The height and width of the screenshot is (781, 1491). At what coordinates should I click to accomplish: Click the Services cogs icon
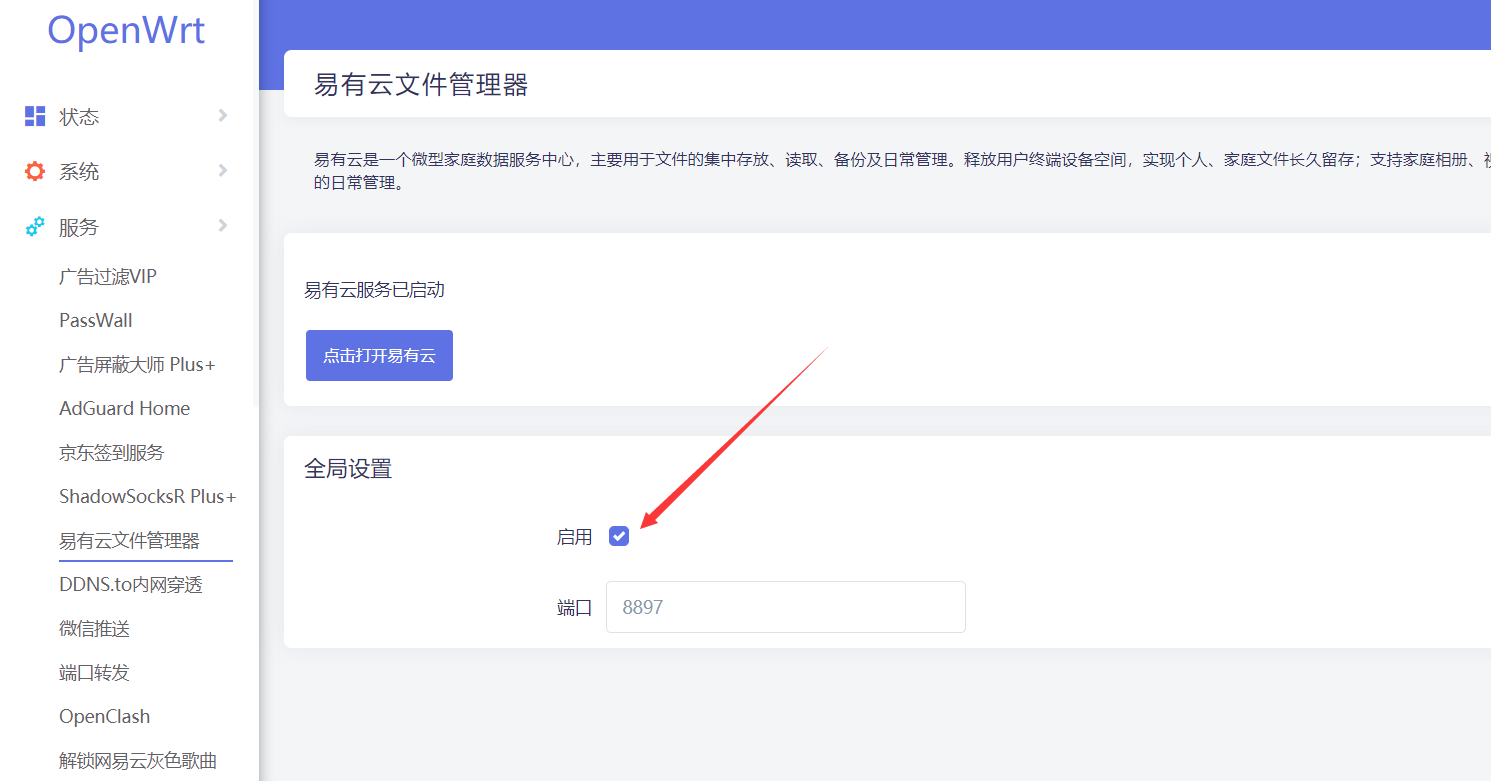35,227
